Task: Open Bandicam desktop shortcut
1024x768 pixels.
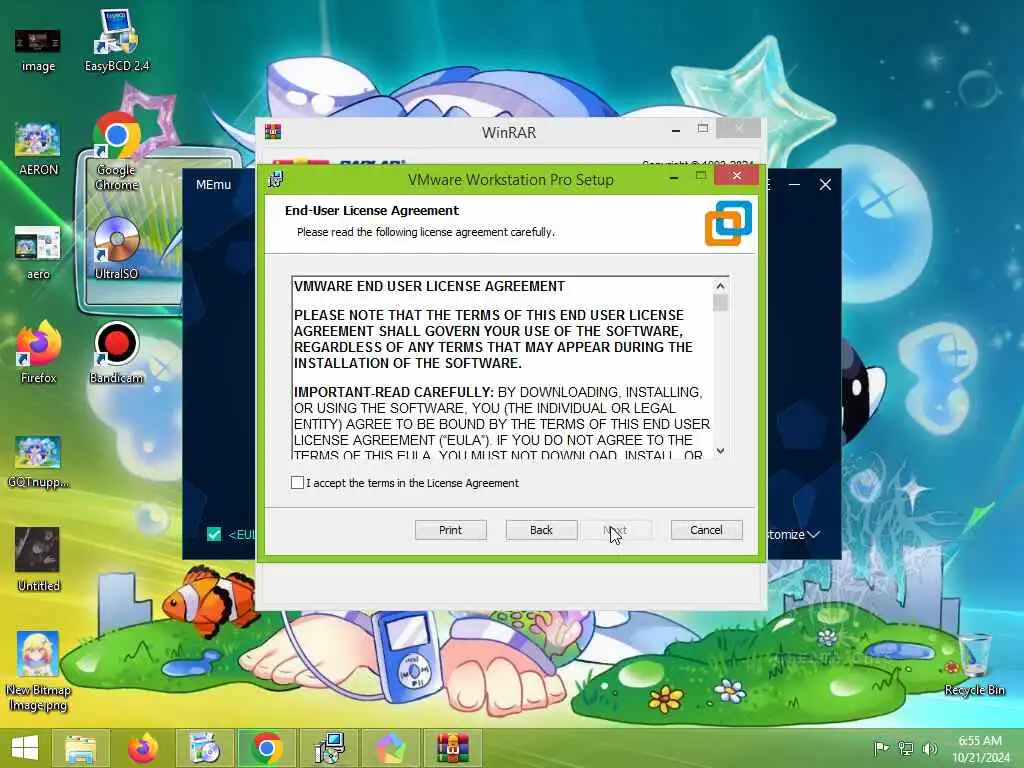Action: pos(117,353)
